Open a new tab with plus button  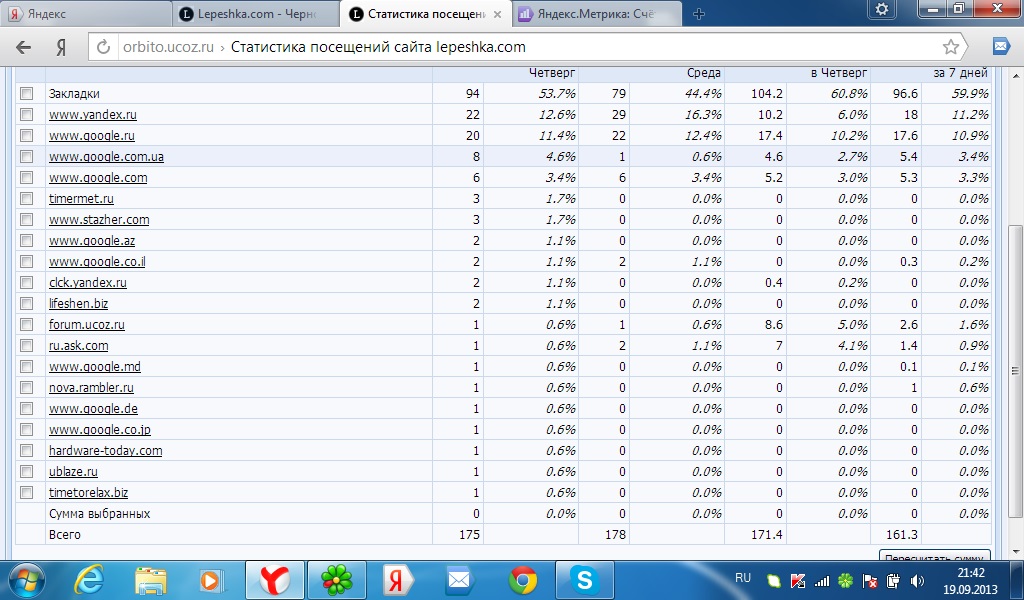coord(699,14)
